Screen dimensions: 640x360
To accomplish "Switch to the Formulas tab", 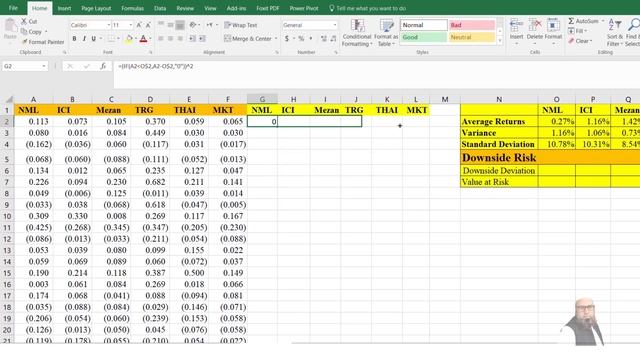I will tap(132, 8).
